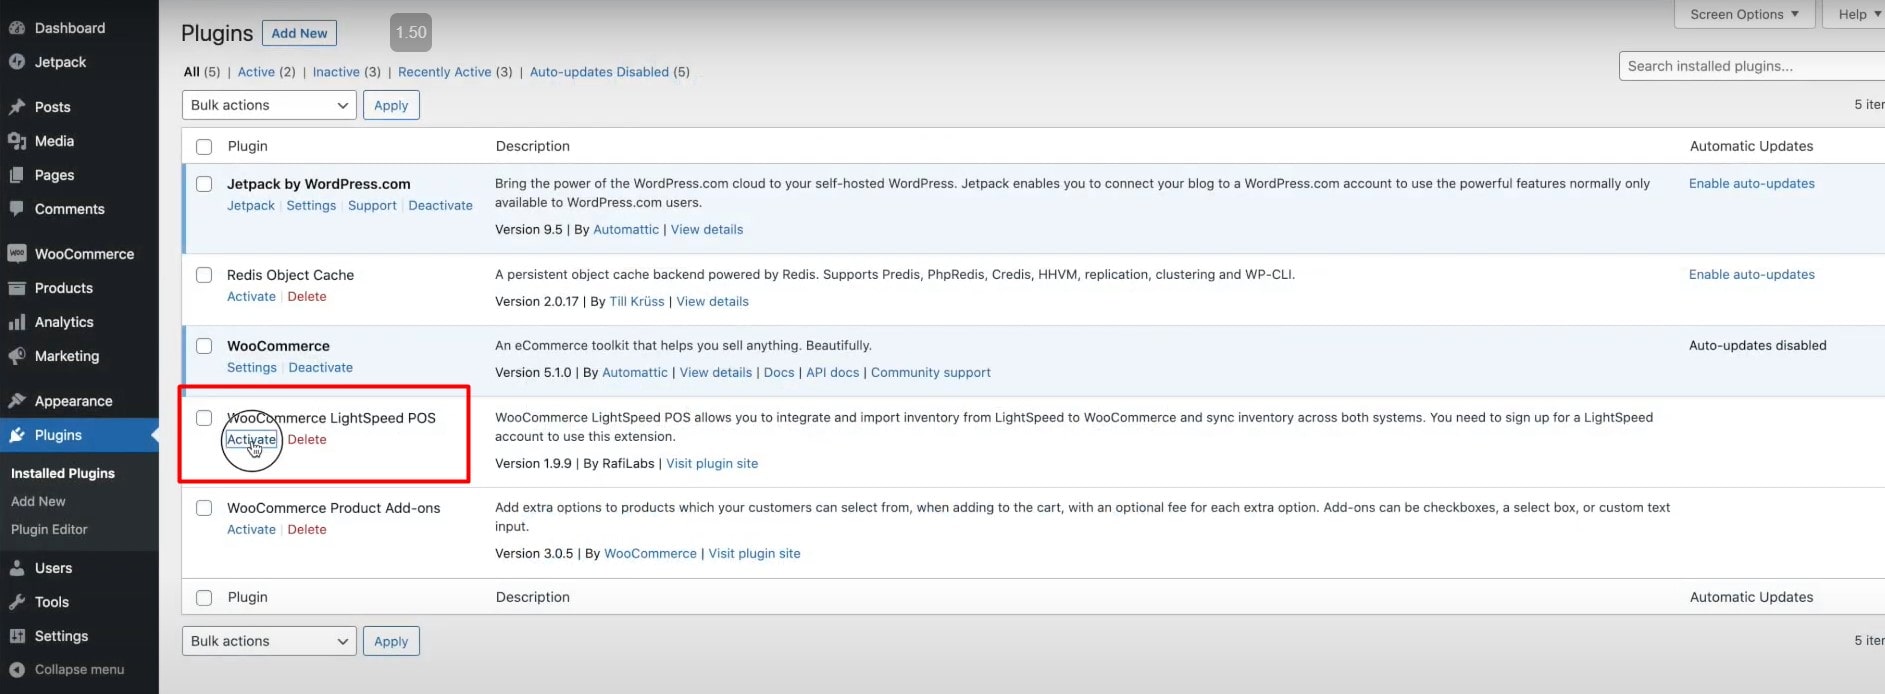Click the Plugins plug icon

[17, 435]
